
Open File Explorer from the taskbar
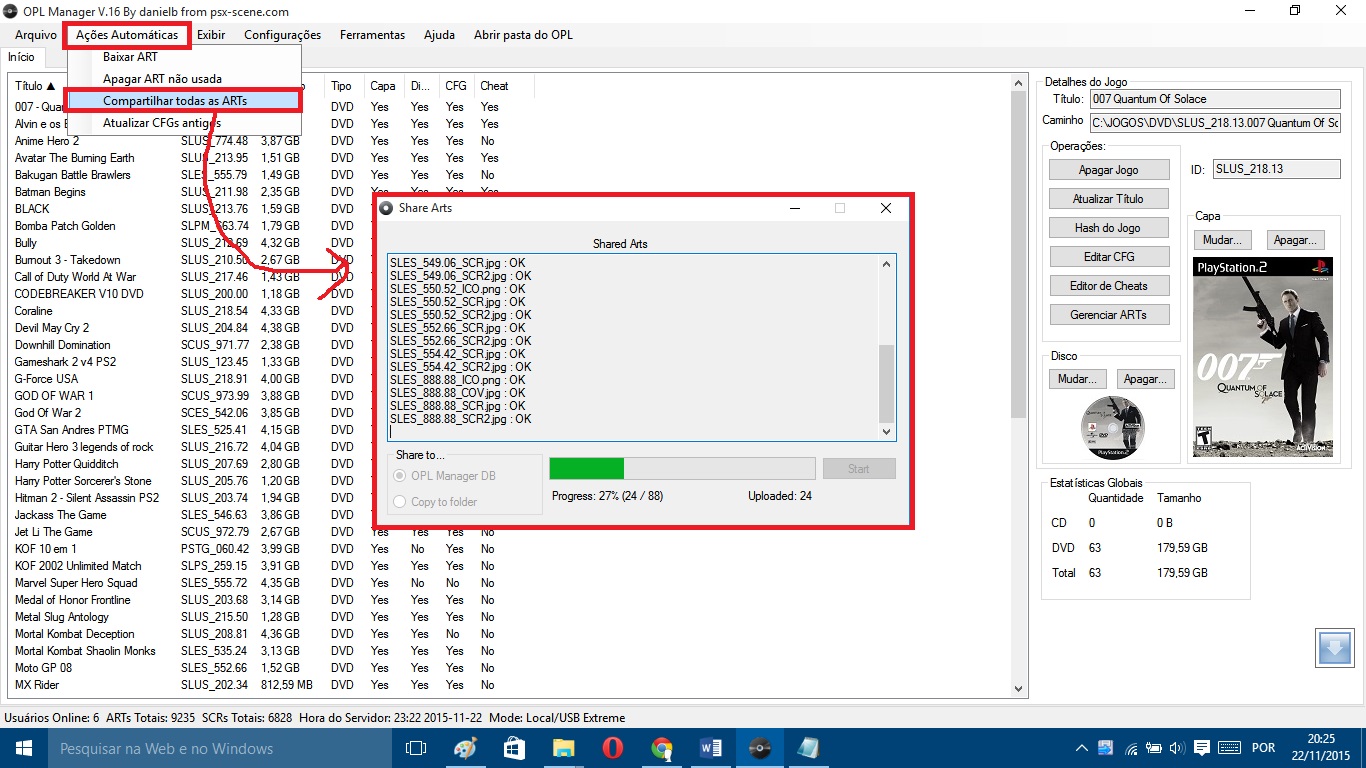coord(563,748)
